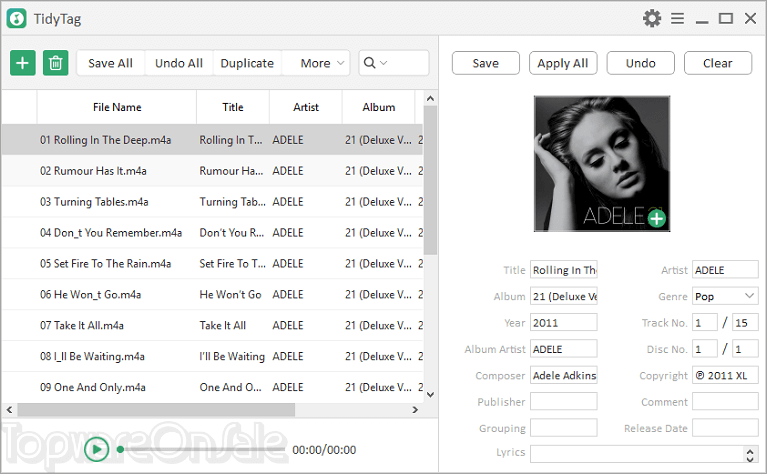Click the Release Date field

tap(725, 428)
